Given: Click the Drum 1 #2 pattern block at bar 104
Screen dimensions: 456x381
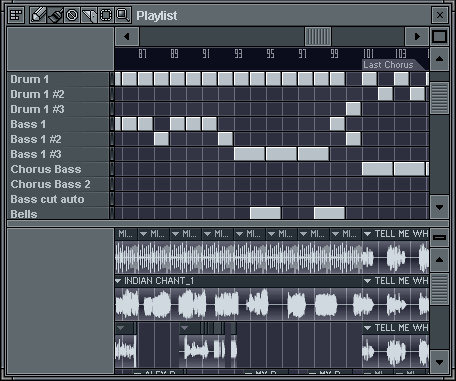Looking at the screenshot, I should click(x=417, y=94).
